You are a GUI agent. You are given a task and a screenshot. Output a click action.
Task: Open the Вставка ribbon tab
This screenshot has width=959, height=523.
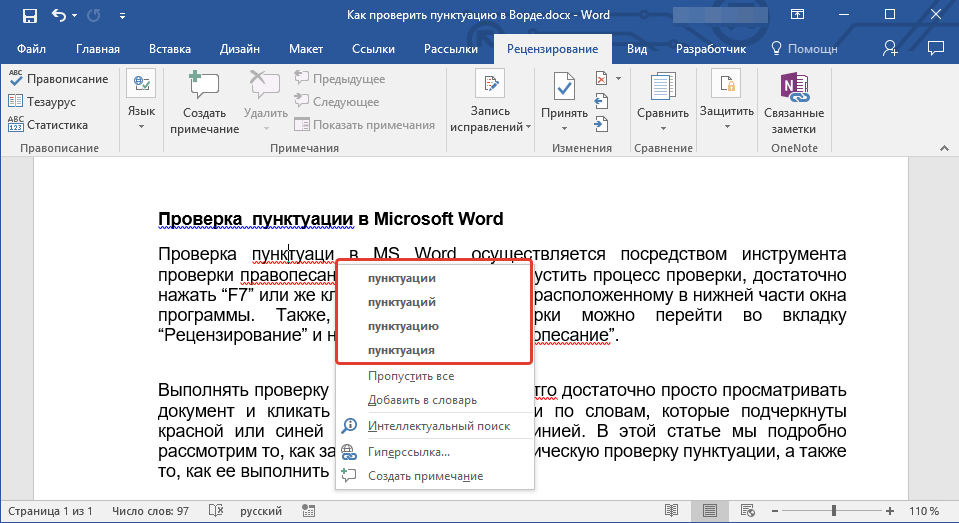point(170,48)
